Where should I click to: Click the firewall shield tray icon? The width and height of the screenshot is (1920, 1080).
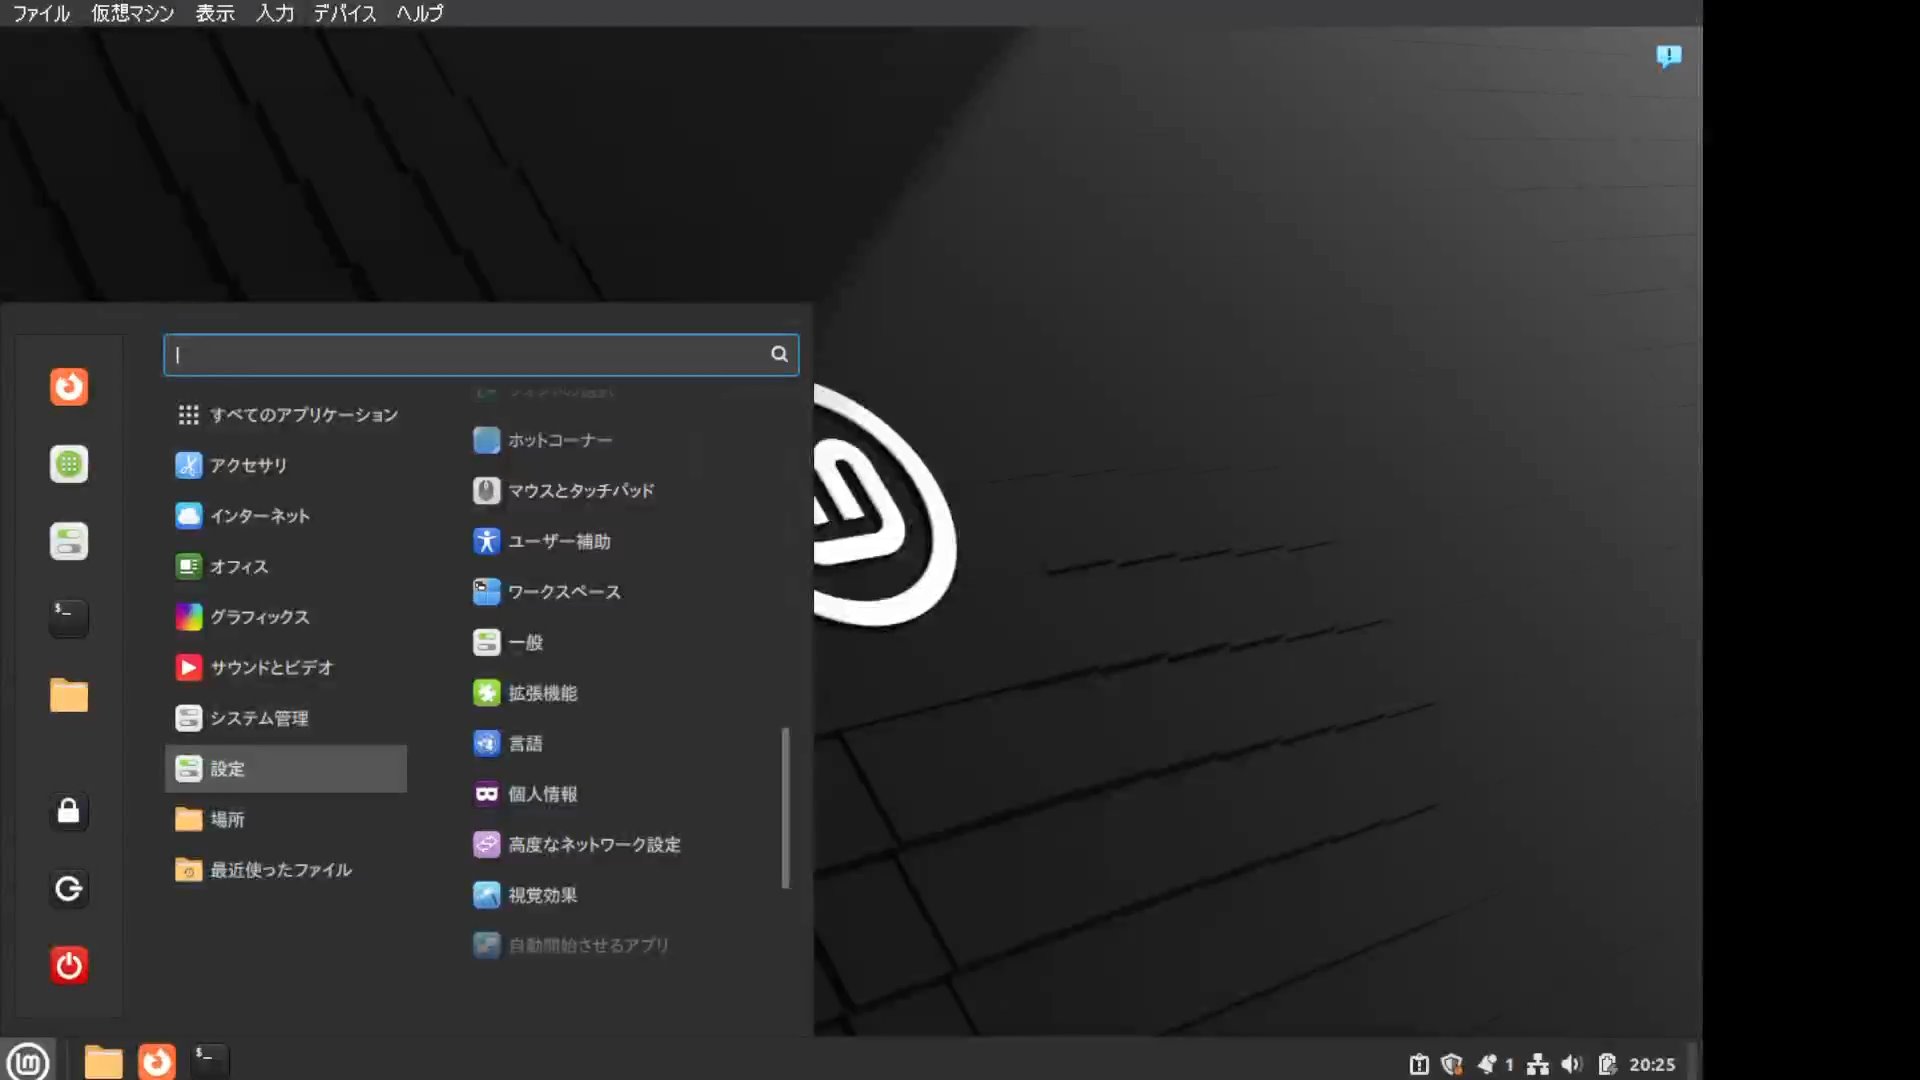click(1453, 1063)
